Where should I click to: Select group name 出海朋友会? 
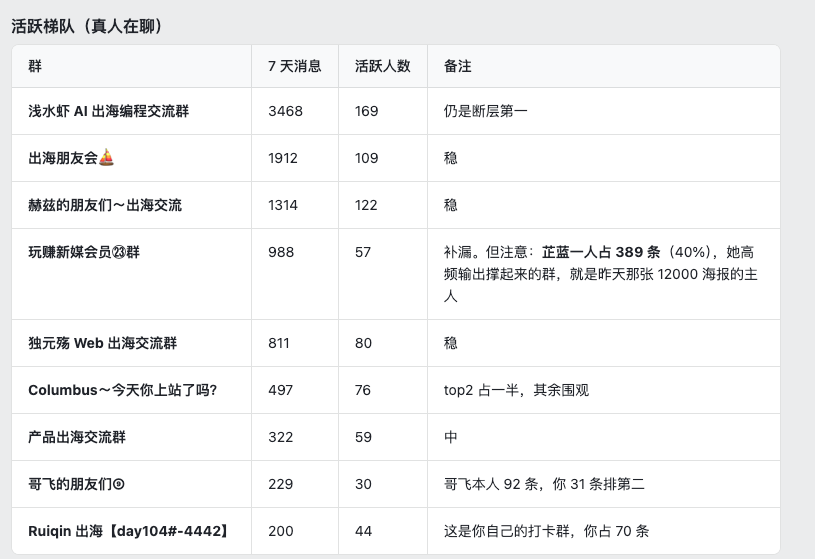[63, 158]
